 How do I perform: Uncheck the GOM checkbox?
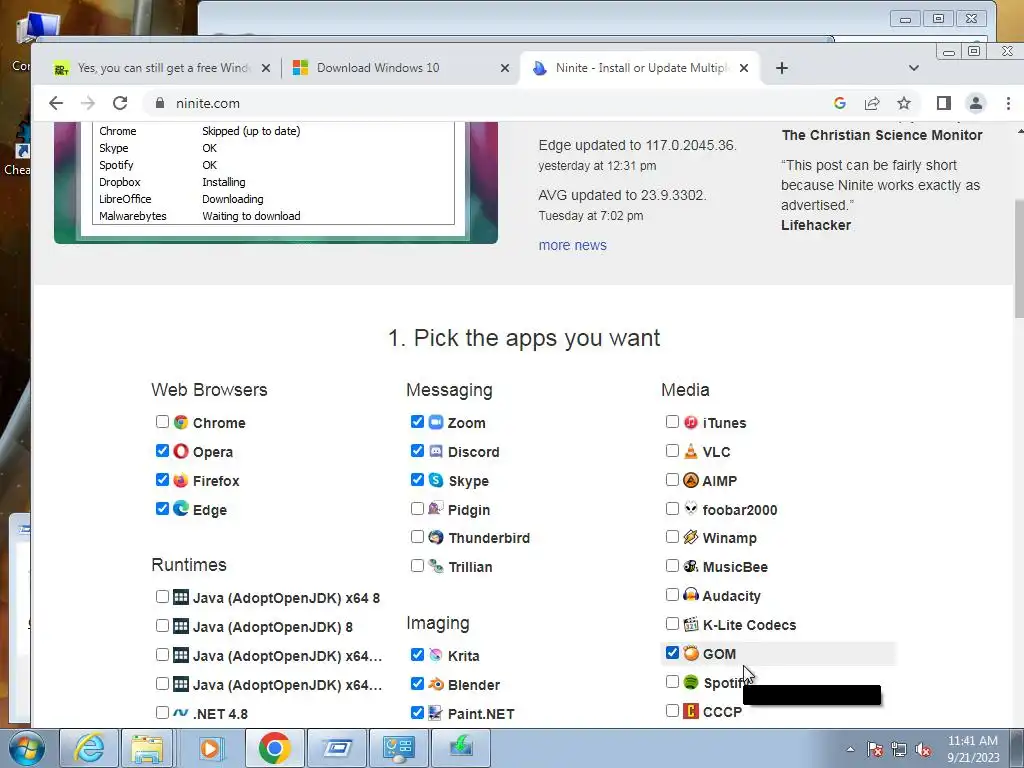pos(672,652)
